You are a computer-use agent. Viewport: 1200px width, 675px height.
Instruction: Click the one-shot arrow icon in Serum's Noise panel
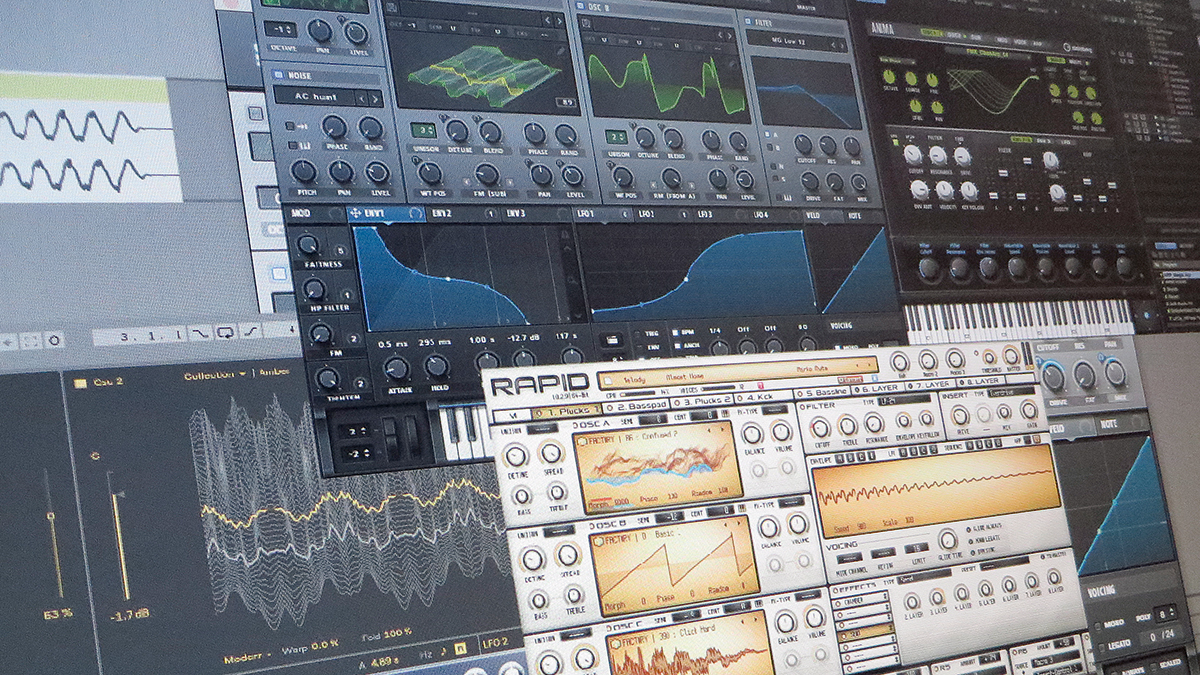[301, 127]
